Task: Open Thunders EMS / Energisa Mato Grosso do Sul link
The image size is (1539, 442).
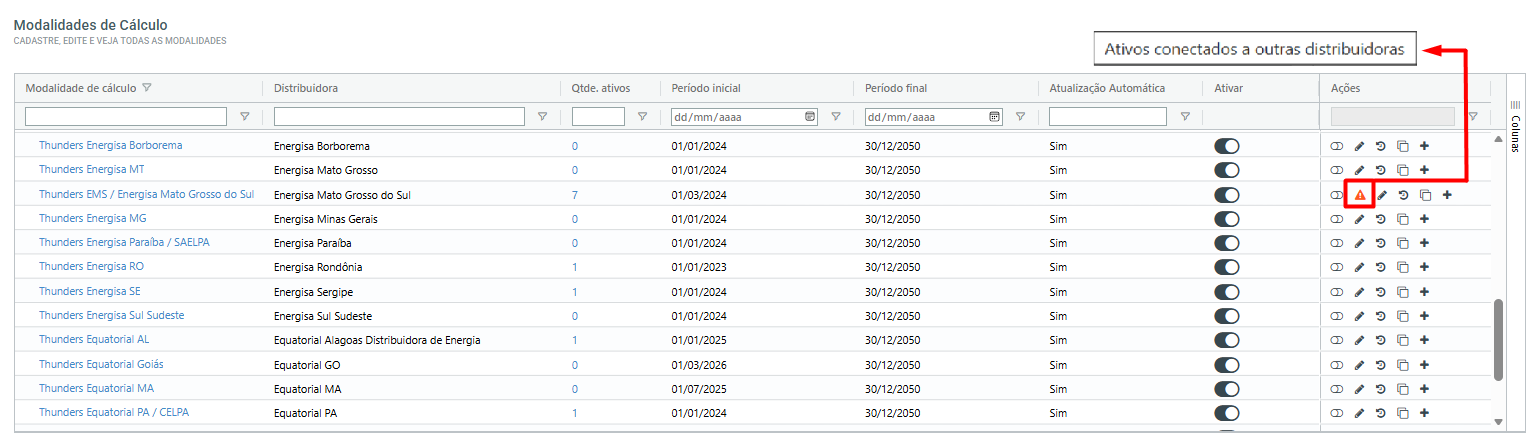Action: point(146,194)
